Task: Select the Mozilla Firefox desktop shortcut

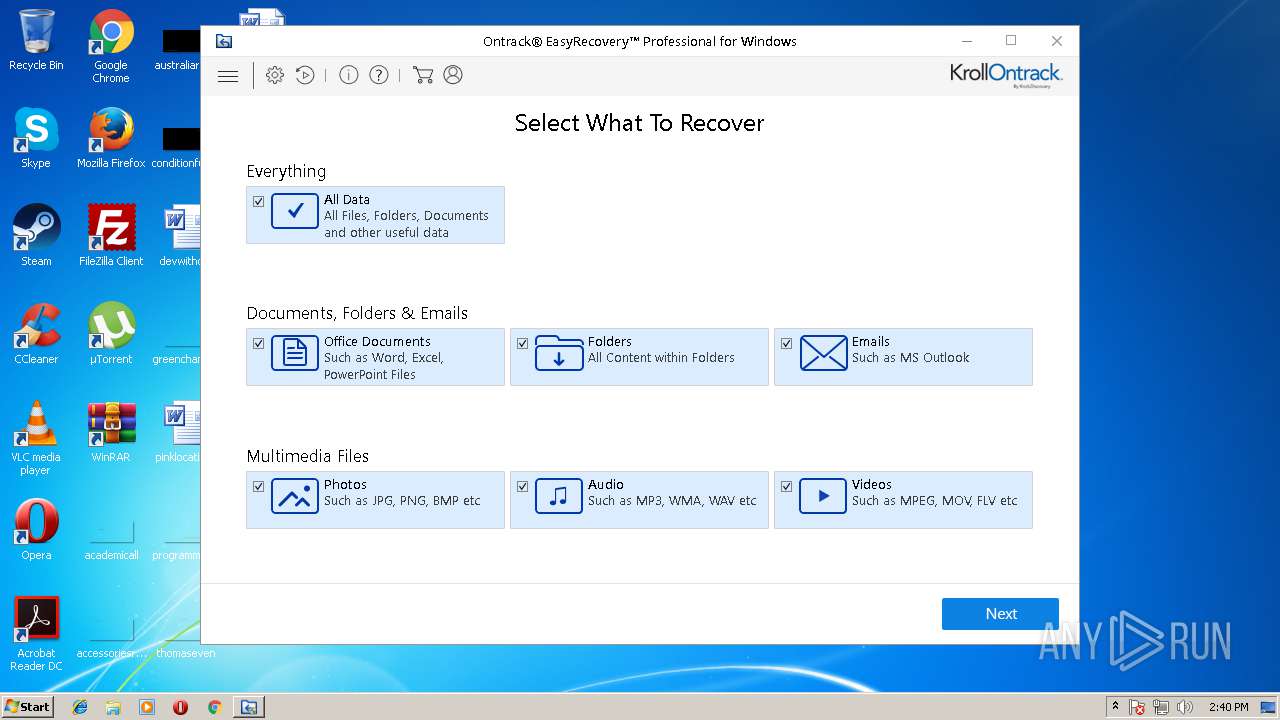Action: click(x=111, y=139)
